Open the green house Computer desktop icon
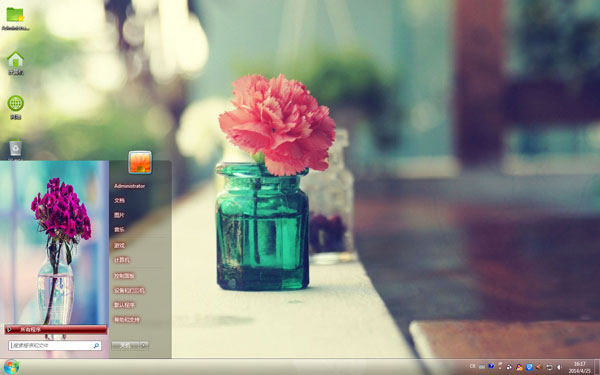 point(16,63)
